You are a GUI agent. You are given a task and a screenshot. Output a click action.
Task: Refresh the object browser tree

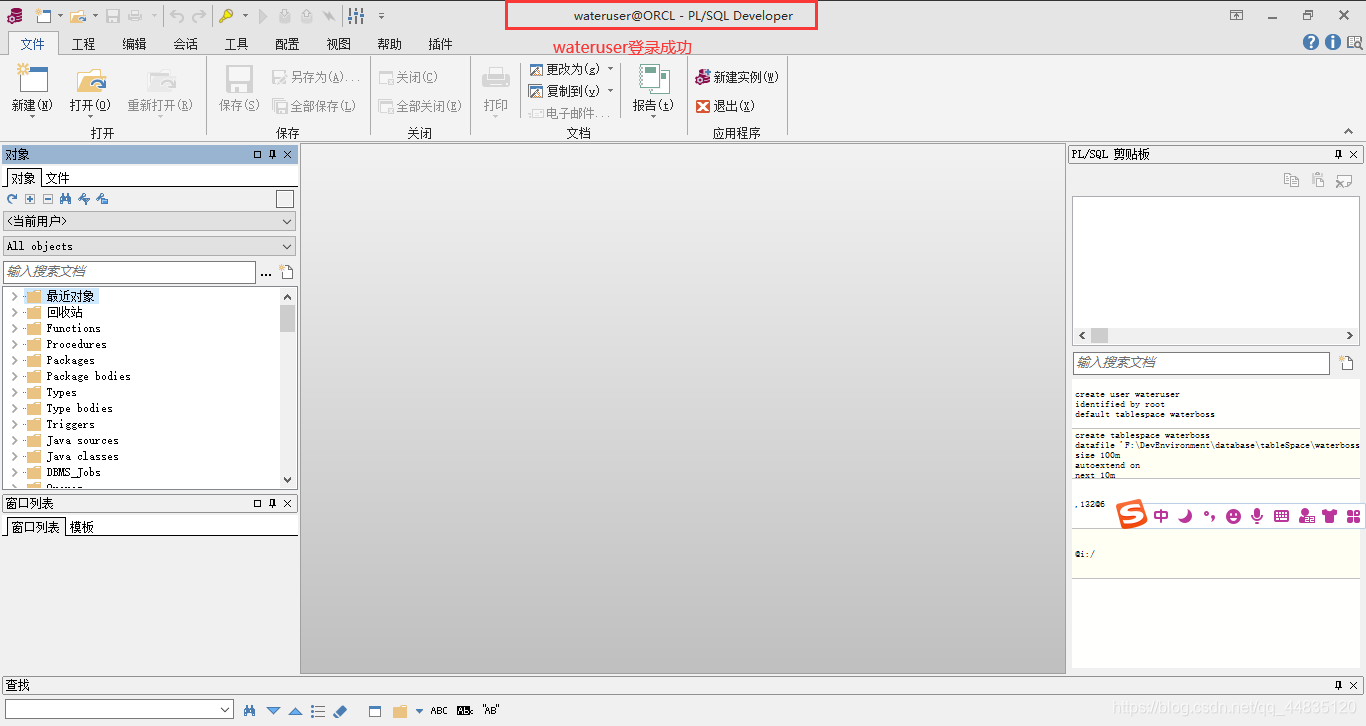12,199
